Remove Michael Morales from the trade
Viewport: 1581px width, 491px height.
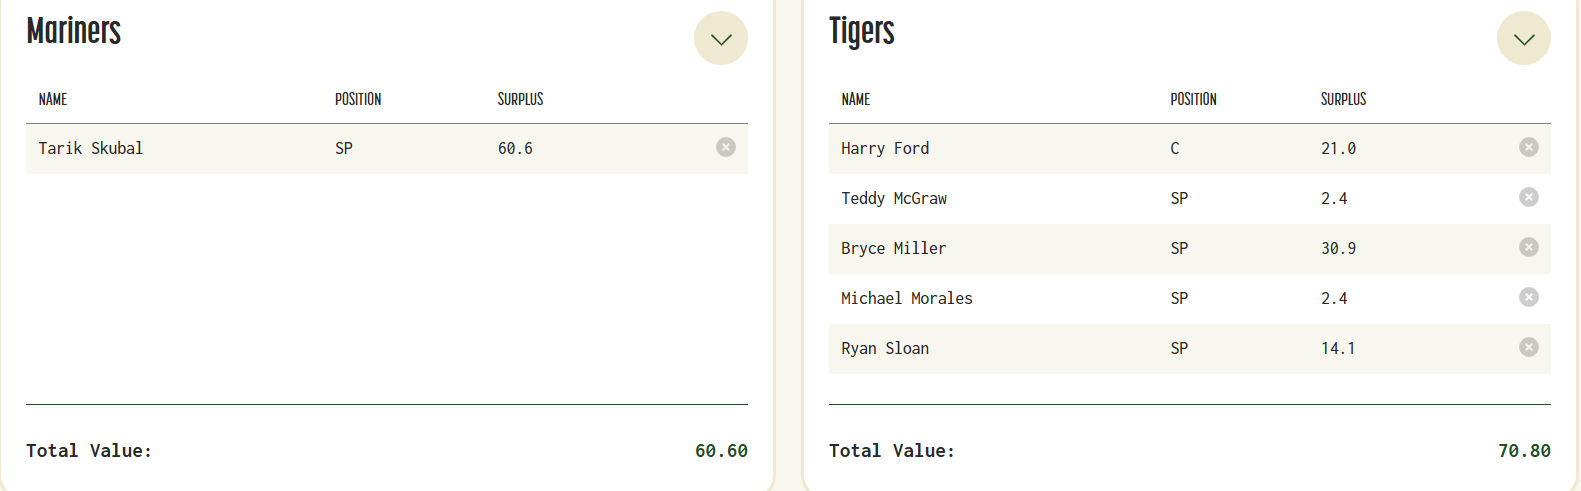point(1528,297)
